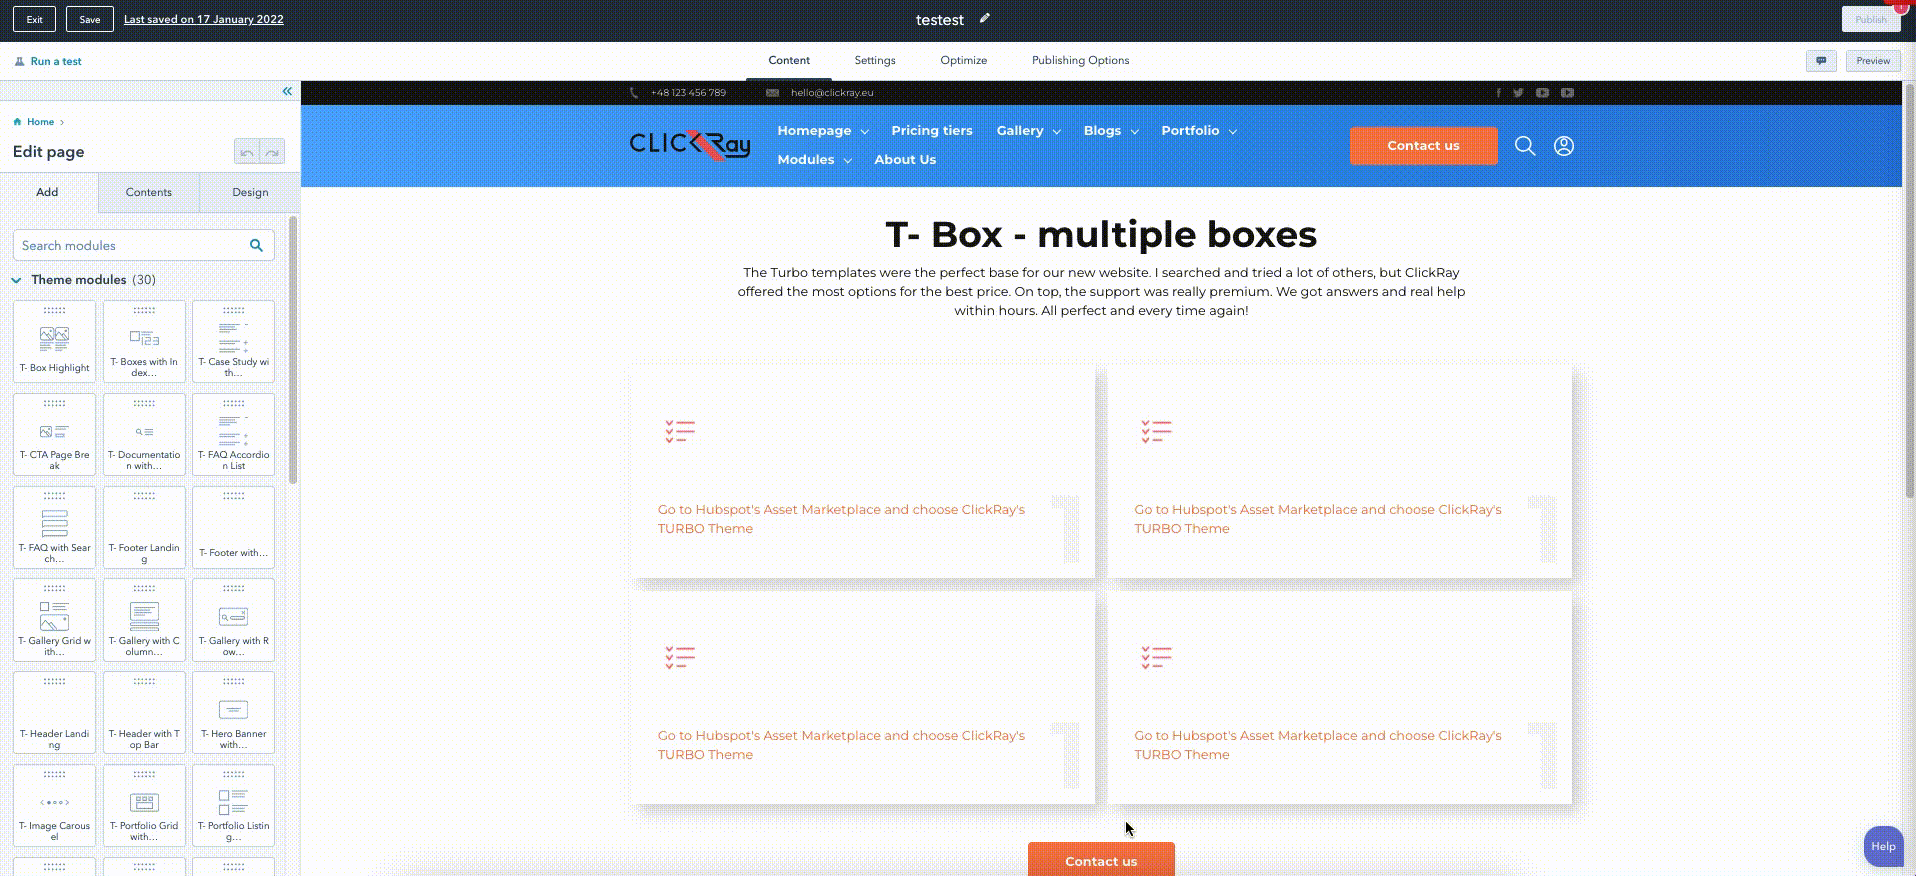Click the redo arrow button

pos(272,152)
